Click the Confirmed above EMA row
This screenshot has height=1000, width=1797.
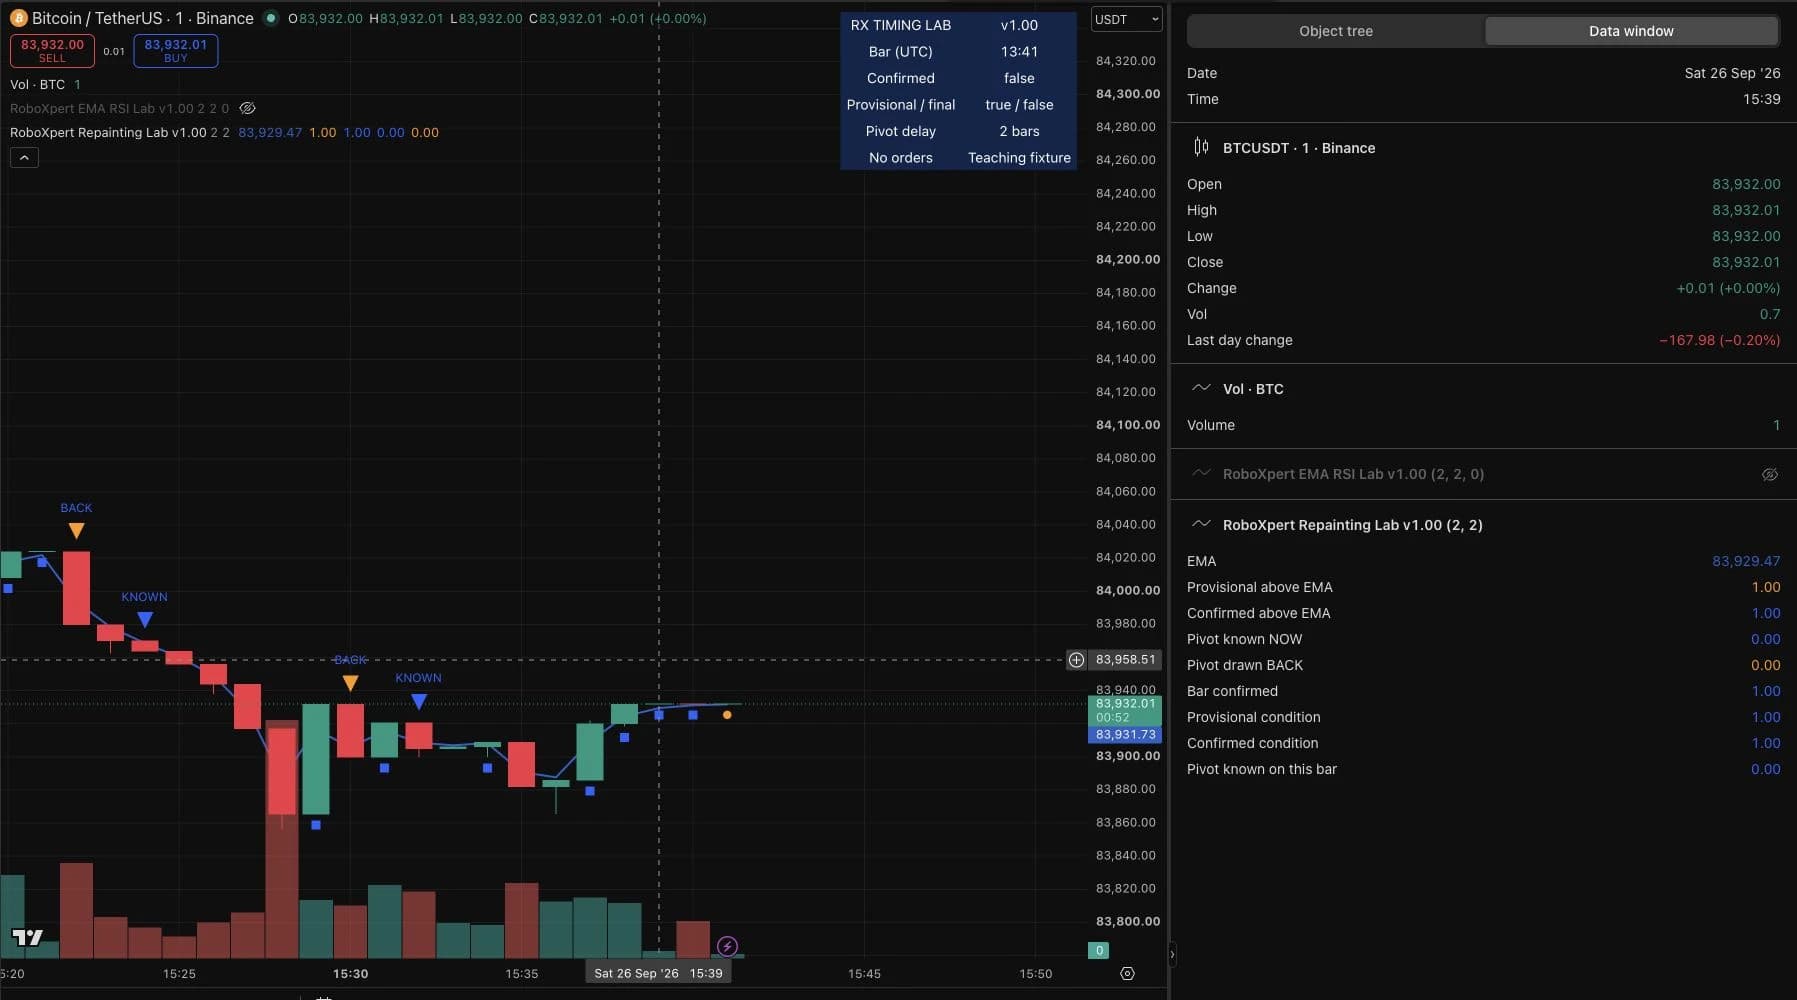tap(1483, 613)
